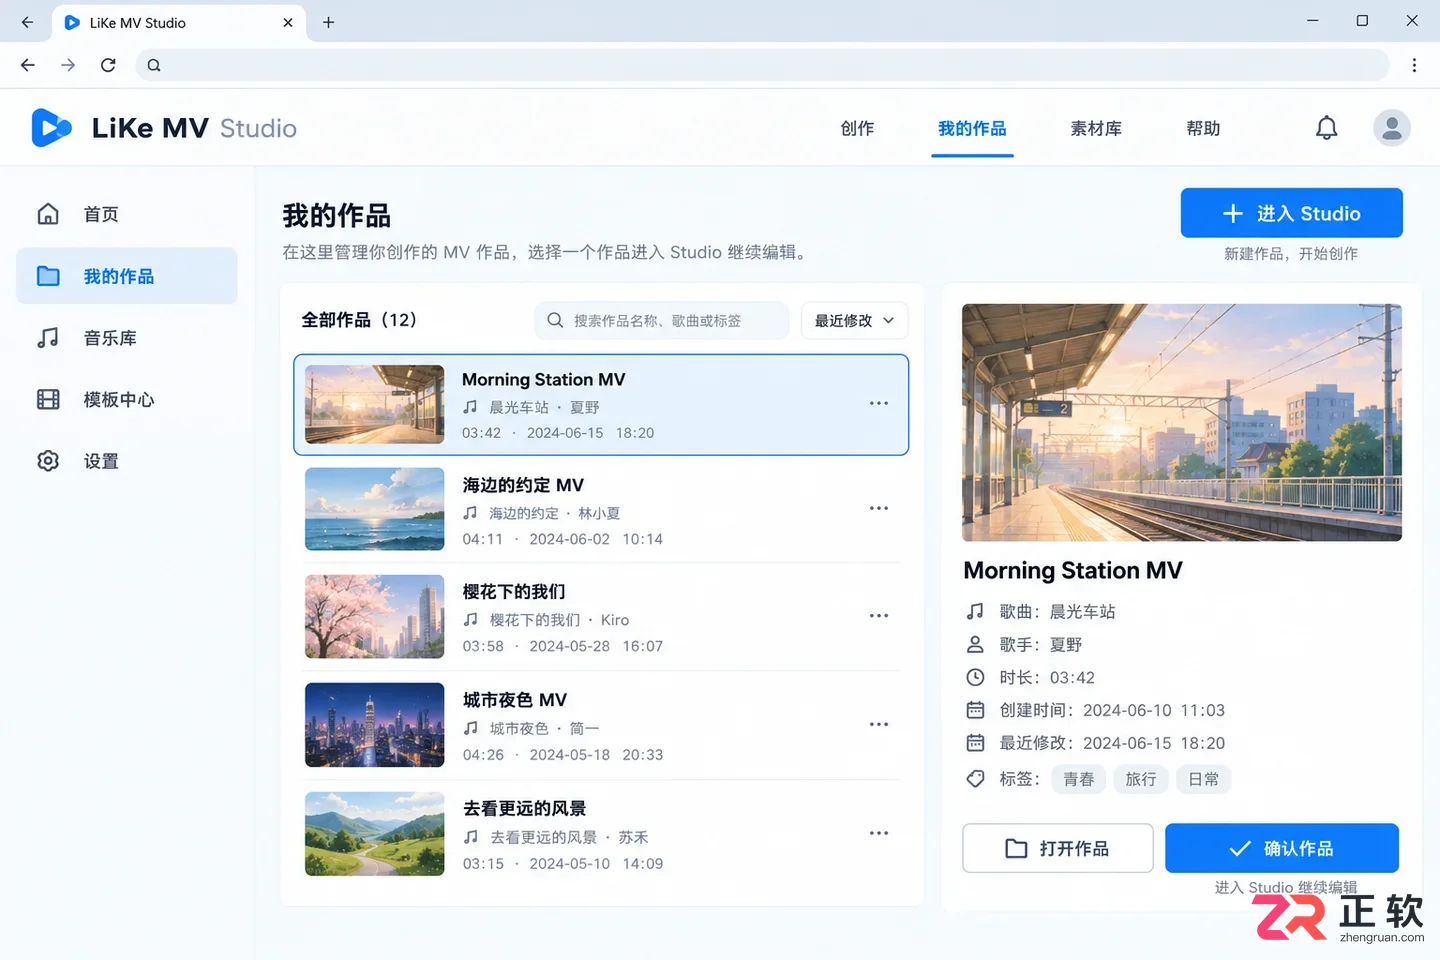Select the 海边的约定 MV thumbnail

click(374, 509)
